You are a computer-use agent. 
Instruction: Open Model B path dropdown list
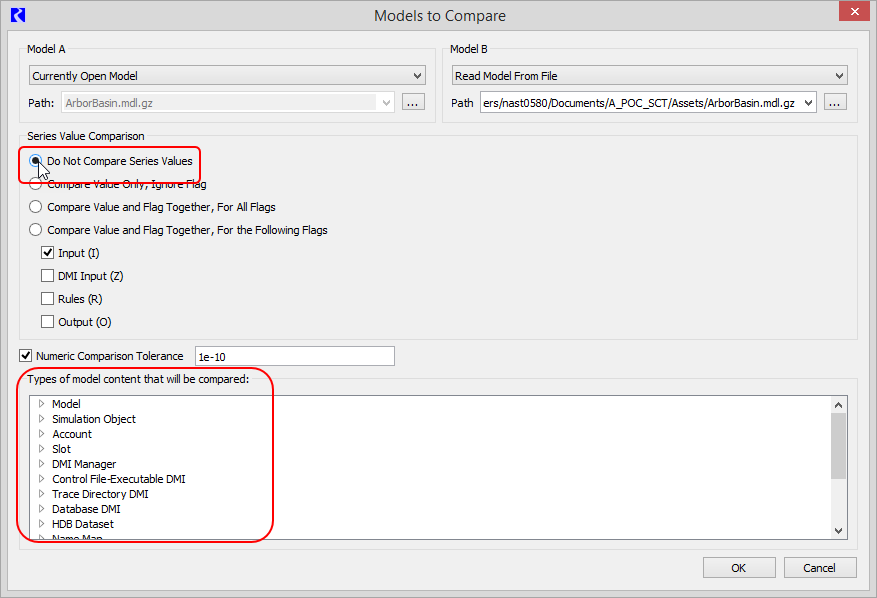point(808,102)
